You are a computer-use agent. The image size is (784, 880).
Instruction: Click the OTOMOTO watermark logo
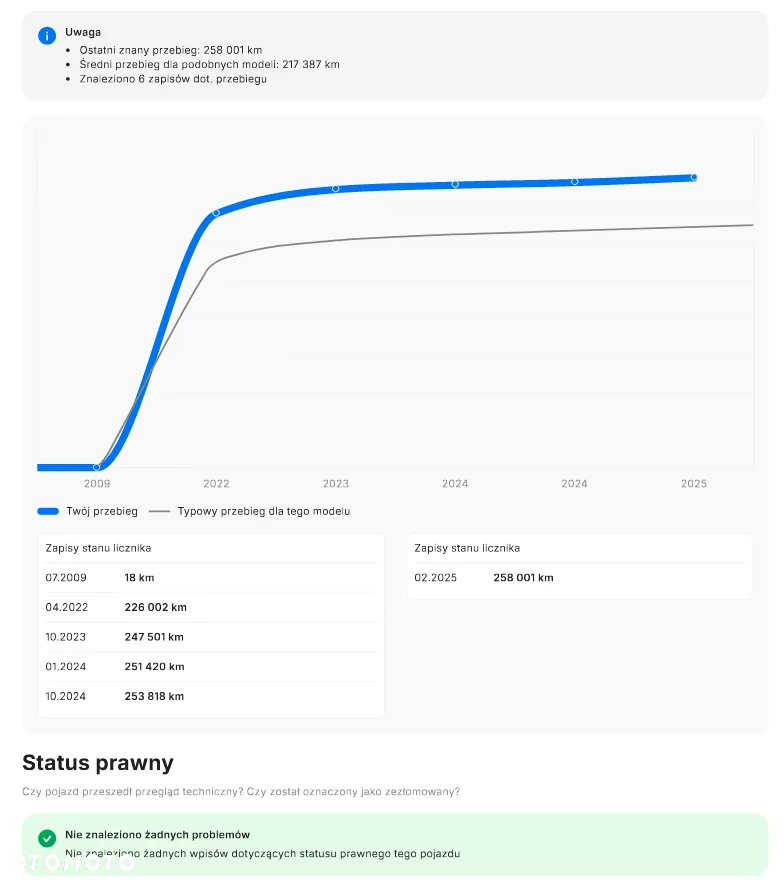tap(72, 863)
